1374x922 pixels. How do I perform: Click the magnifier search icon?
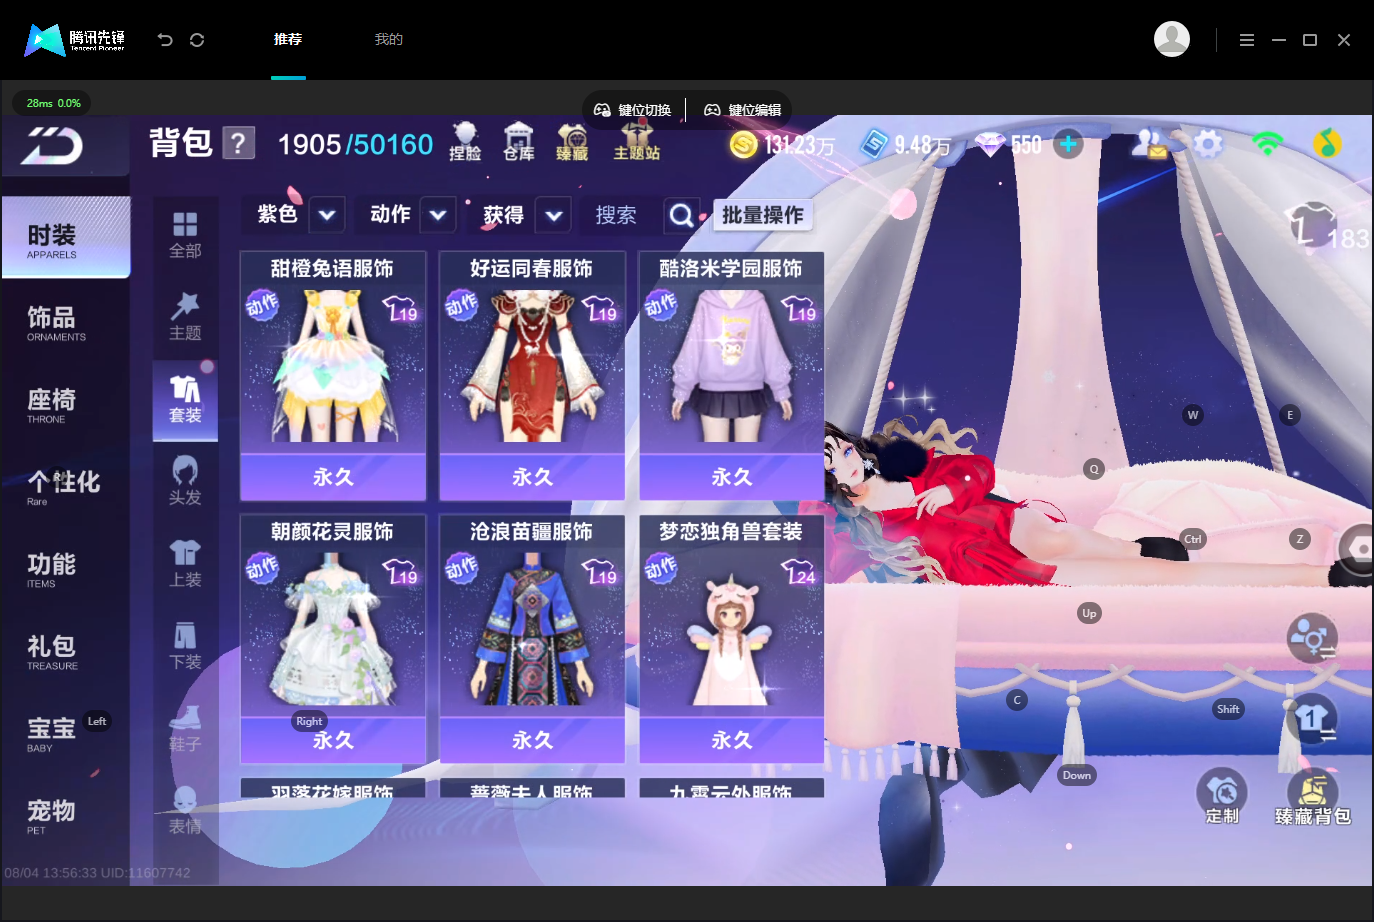681,215
